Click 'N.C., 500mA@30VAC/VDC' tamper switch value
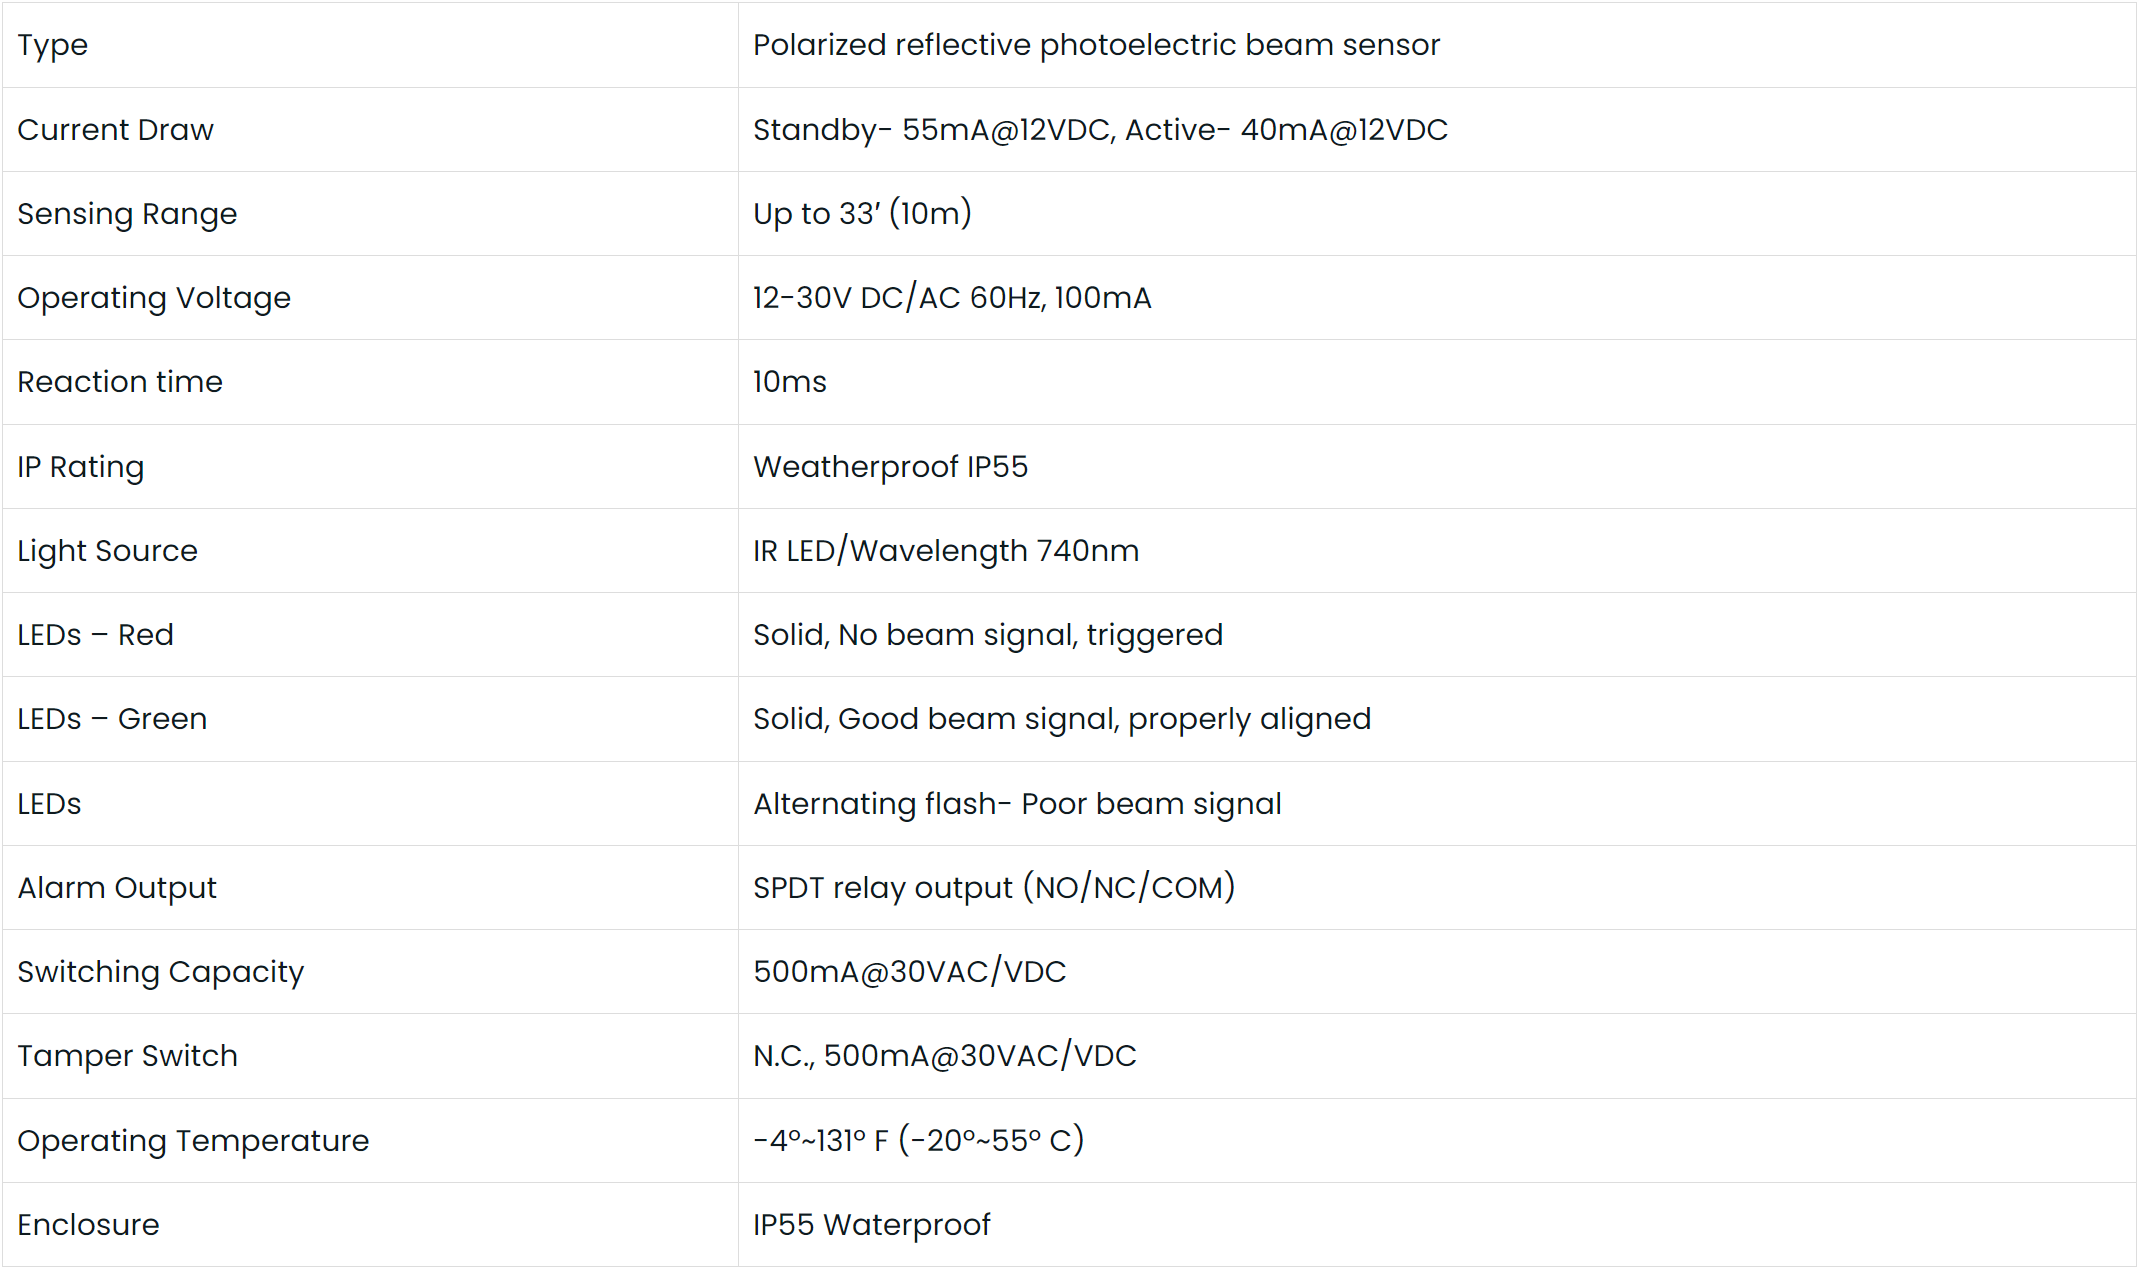The image size is (2139, 1269). click(x=945, y=1056)
